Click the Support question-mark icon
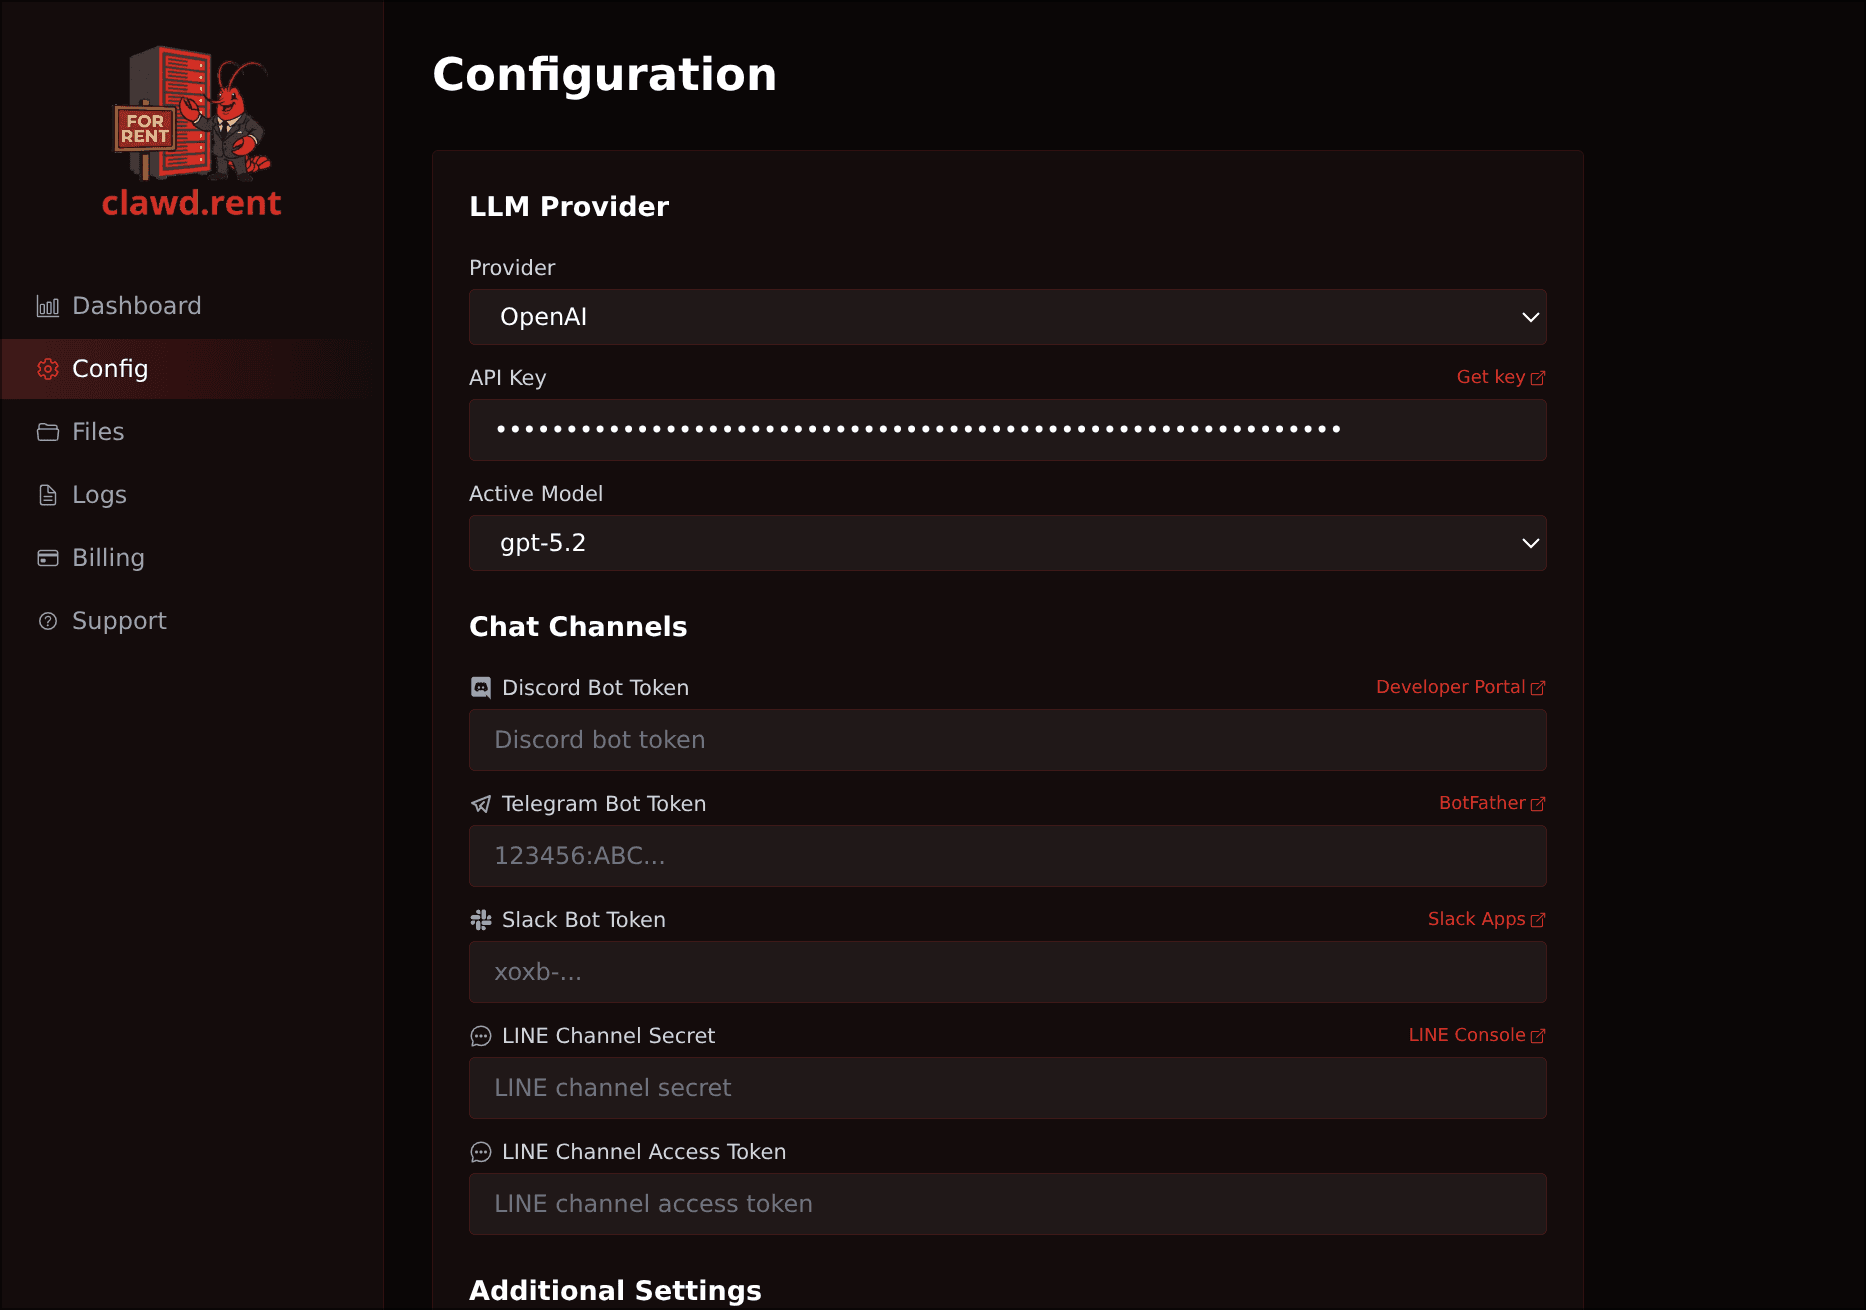Image resolution: width=1866 pixels, height=1310 pixels. click(47, 620)
